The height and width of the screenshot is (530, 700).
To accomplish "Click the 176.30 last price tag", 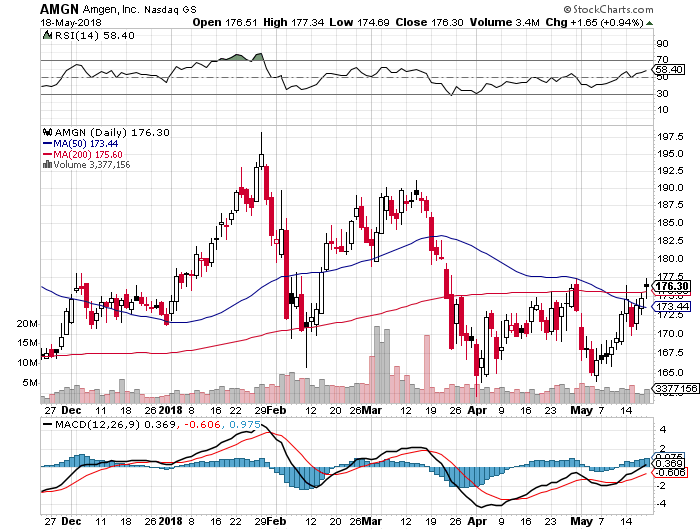I will (x=671, y=286).
